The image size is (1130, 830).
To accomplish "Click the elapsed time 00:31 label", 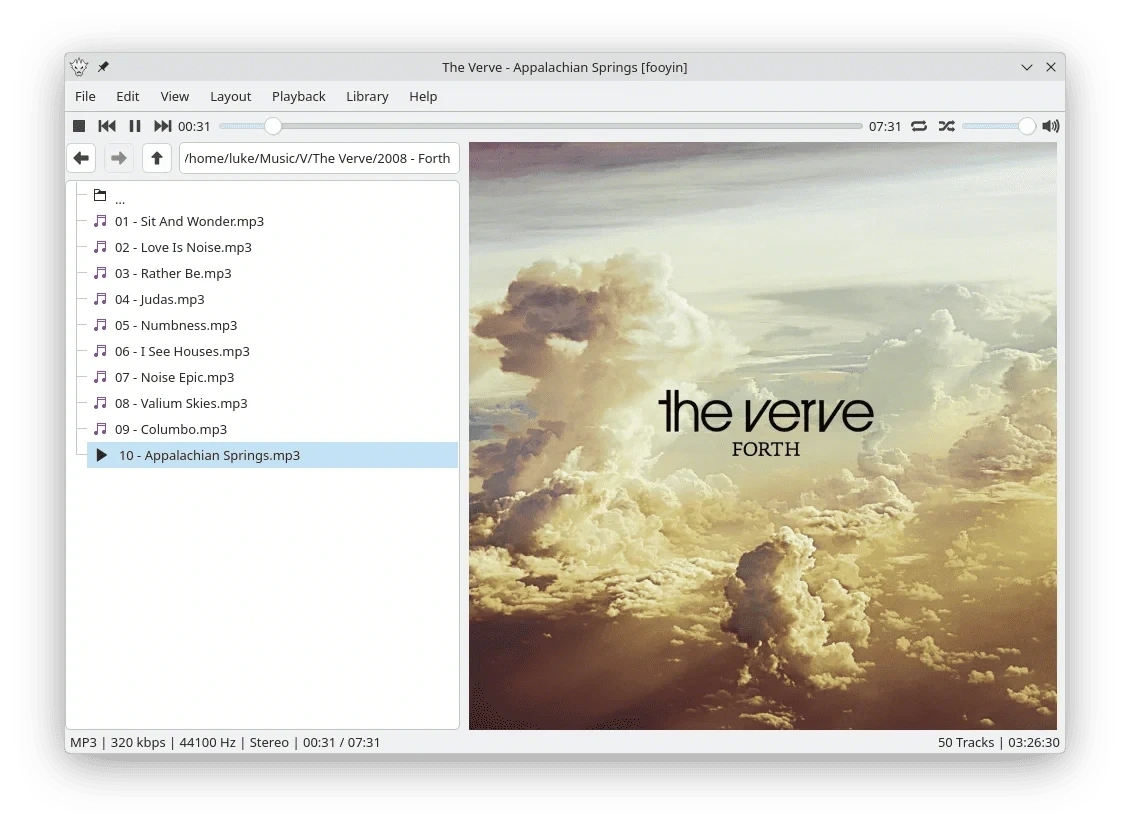I will (194, 126).
